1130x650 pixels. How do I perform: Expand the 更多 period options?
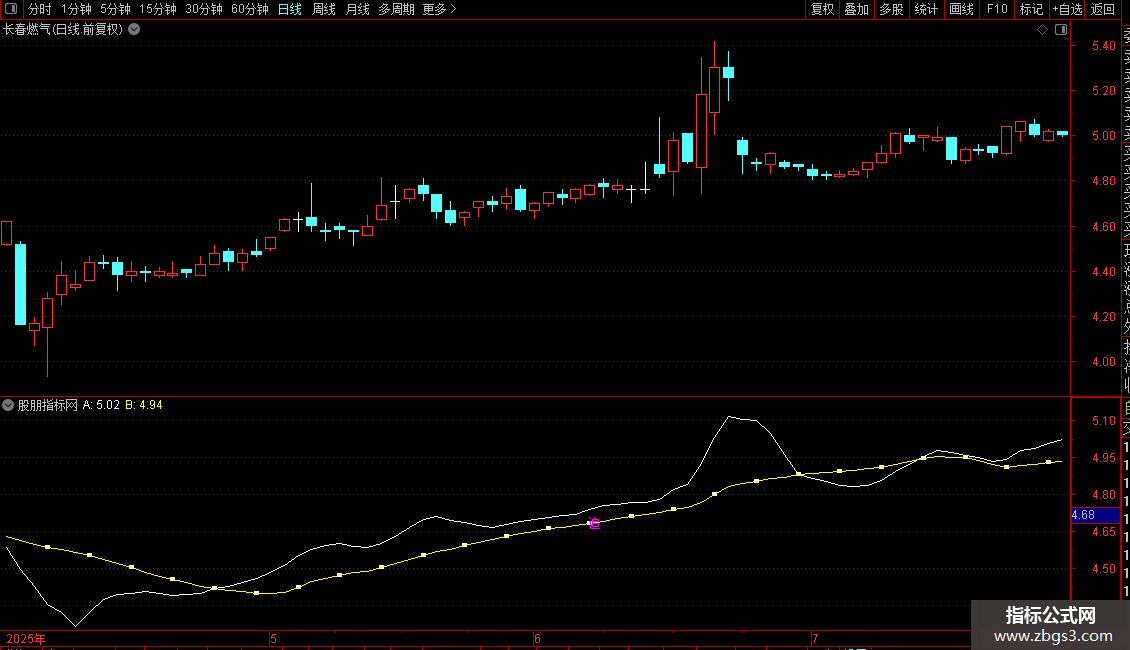tap(439, 9)
